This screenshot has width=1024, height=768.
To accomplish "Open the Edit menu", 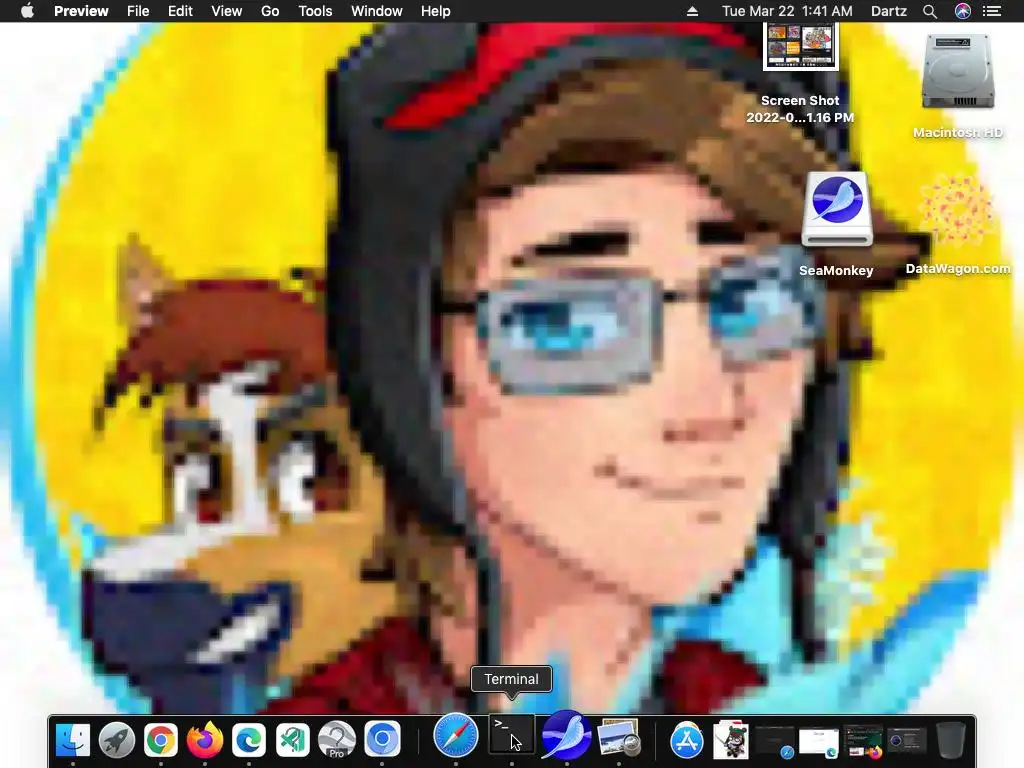I will tap(180, 11).
